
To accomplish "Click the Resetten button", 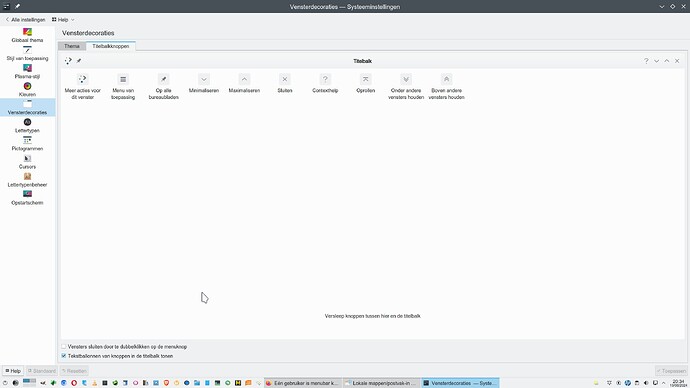I will click(x=74, y=371).
